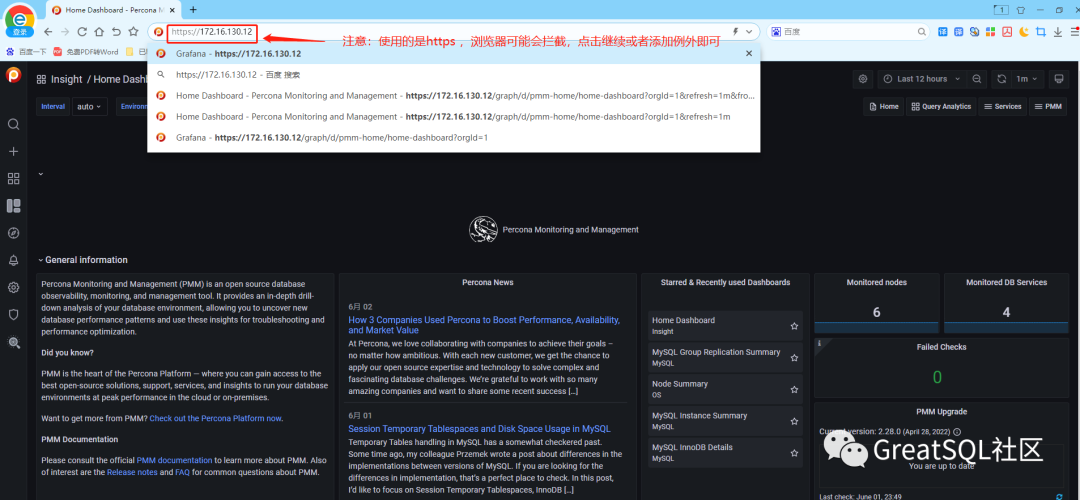The height and width of the screenshot is (500, 1080).
Task: Click the Create plus icon in sidebar
Action: pyautogui.click(x=13, y=152)
